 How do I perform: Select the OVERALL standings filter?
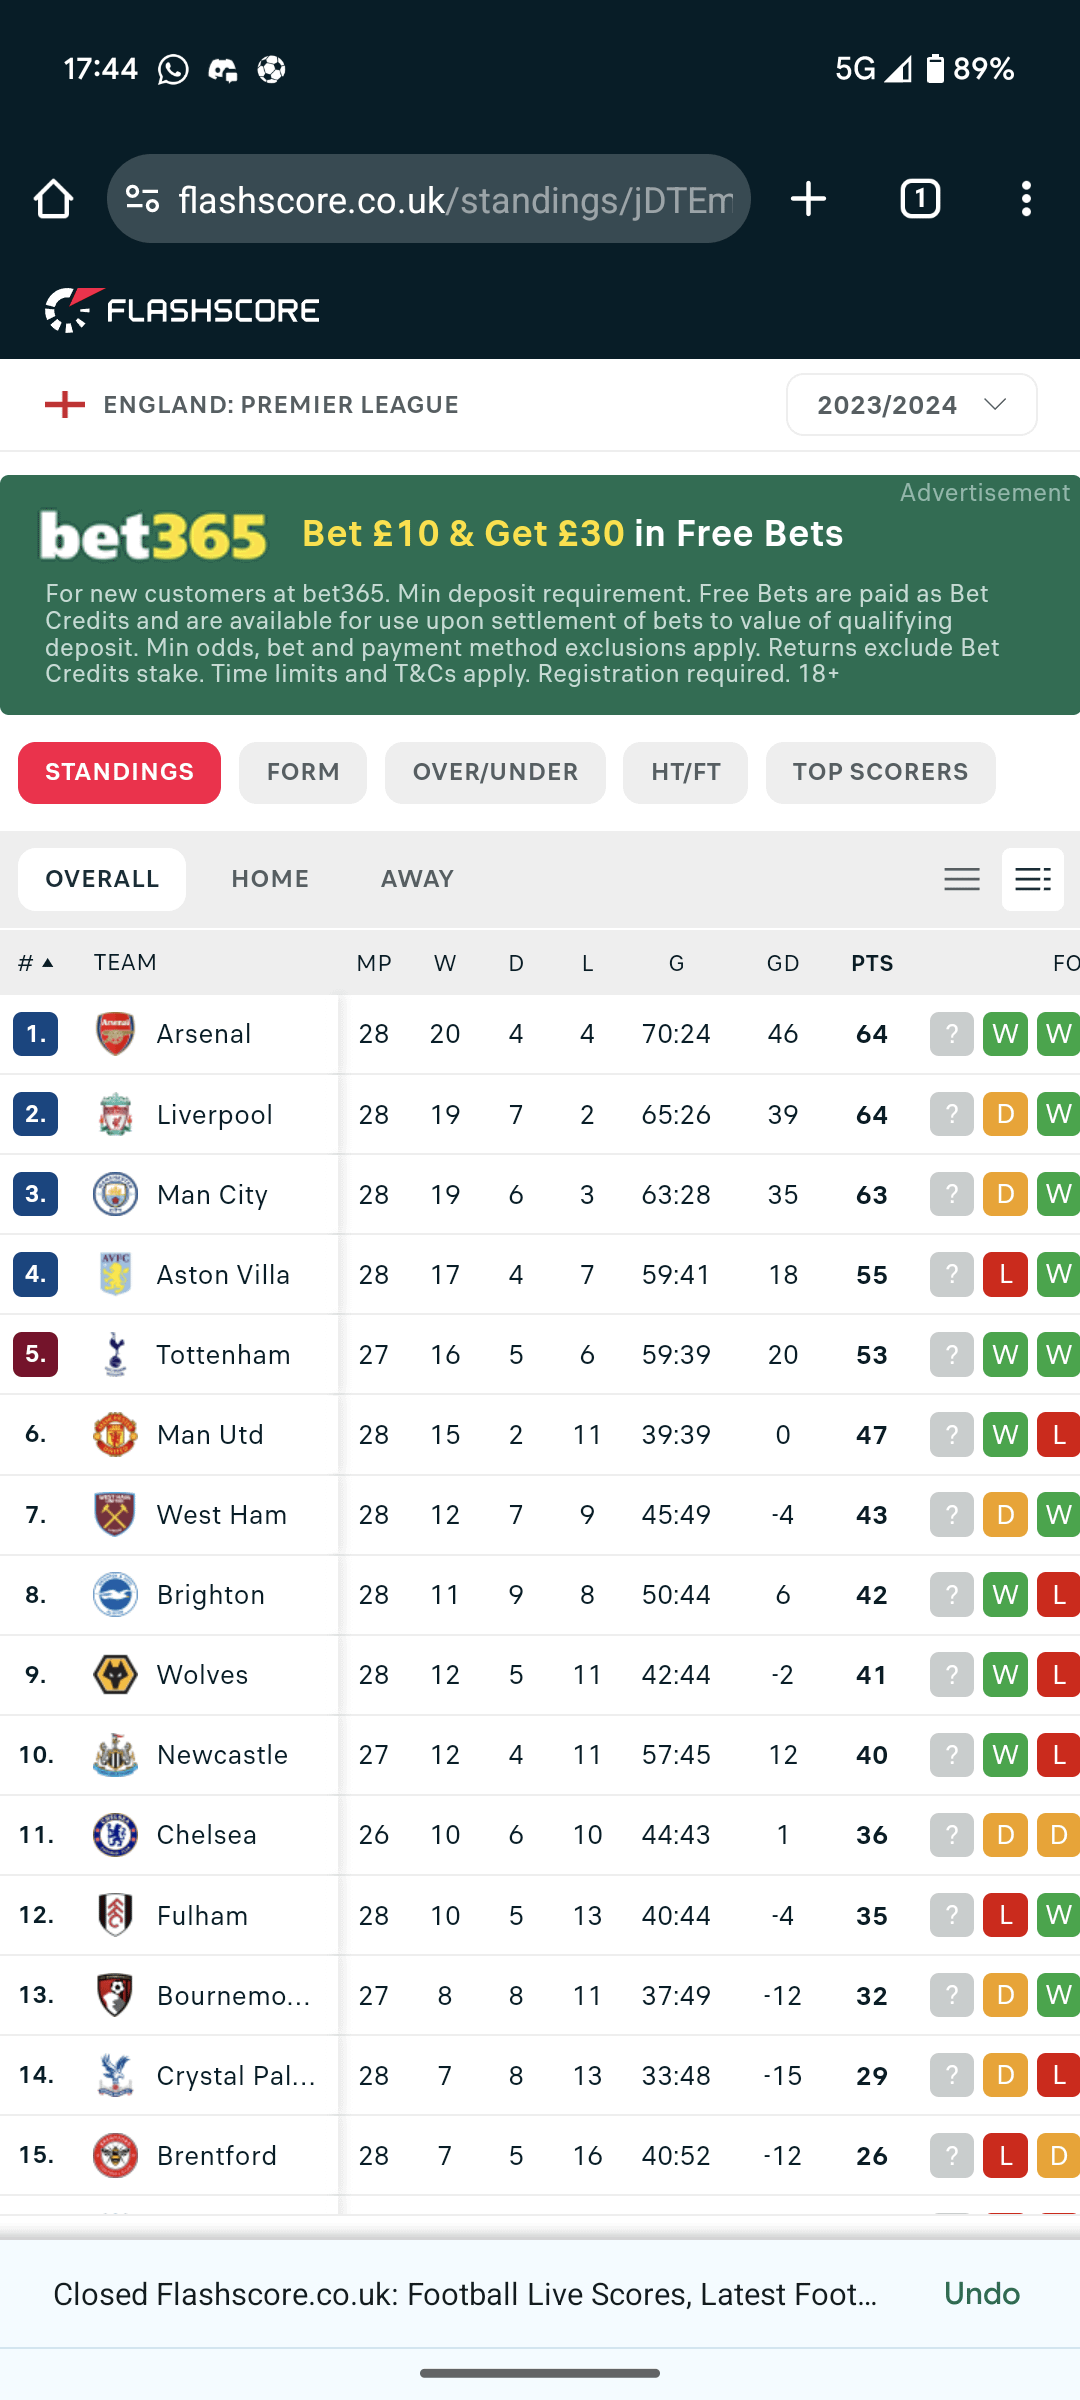[x=102, y=880]
